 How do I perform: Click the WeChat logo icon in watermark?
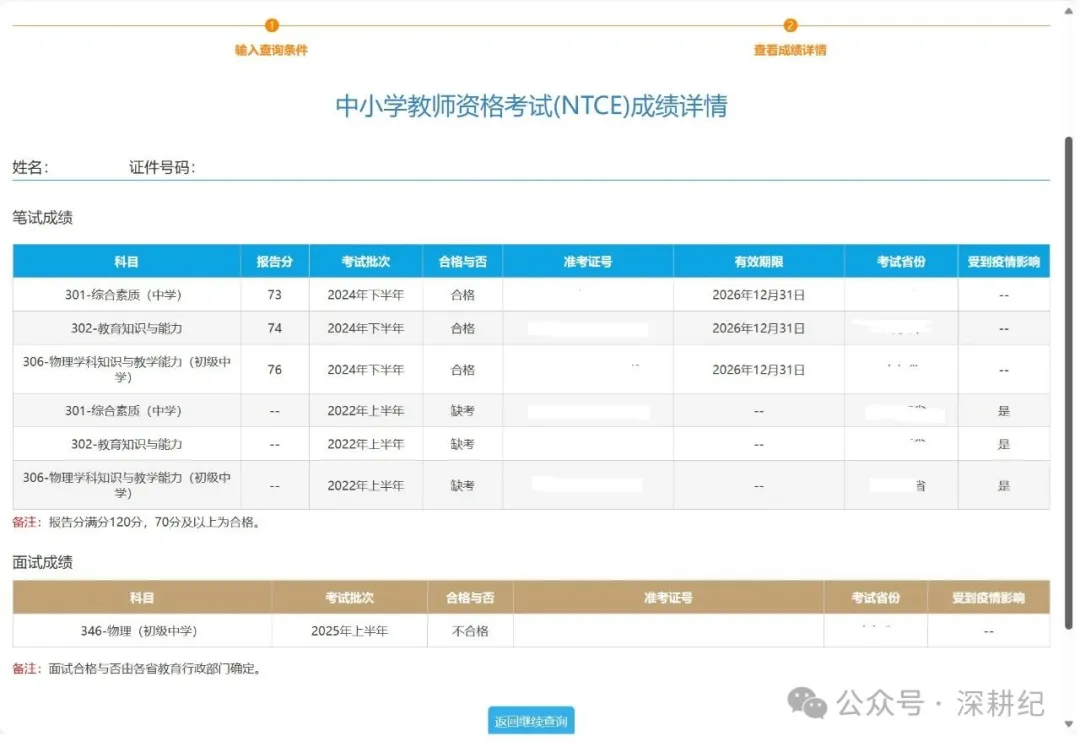pyautogui.click(x=807, y=702)
